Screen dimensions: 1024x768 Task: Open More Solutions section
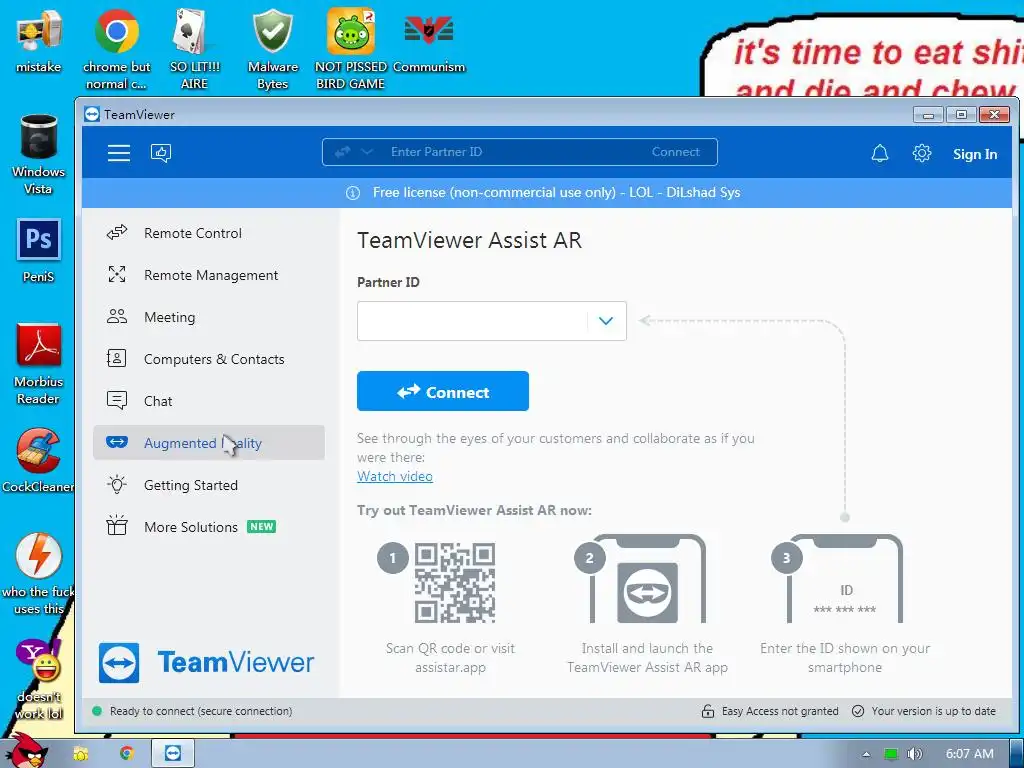pos(208,527)
